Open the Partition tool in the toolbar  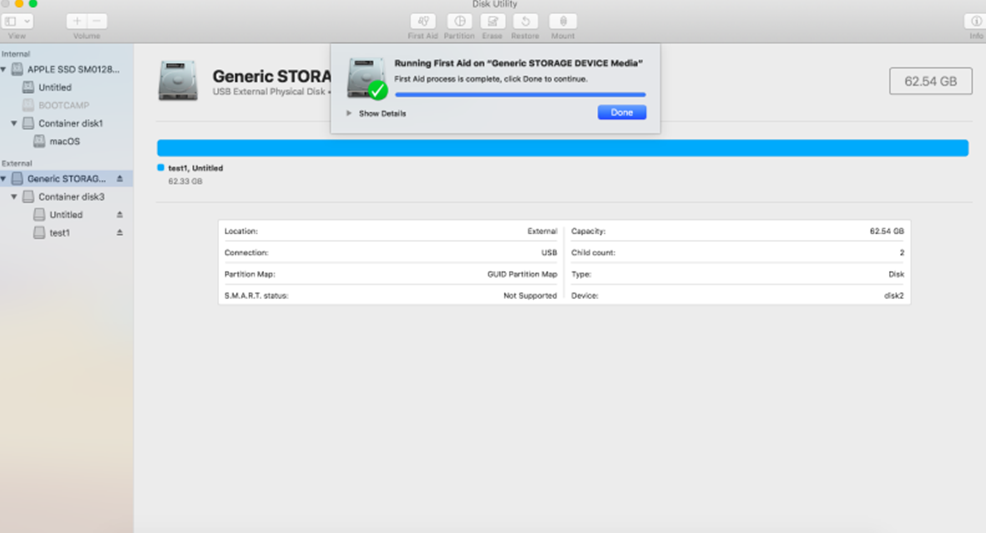pyautogui.click(x=459, y=21)
